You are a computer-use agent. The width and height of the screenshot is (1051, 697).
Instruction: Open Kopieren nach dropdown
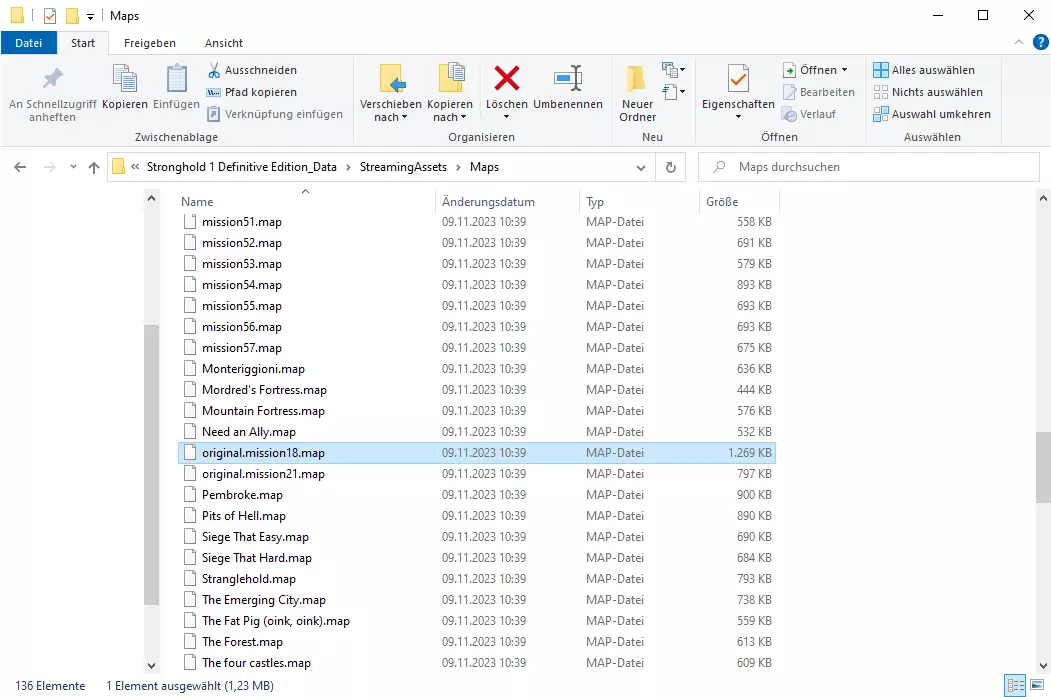pyautogui.click(x=450, y=93)
